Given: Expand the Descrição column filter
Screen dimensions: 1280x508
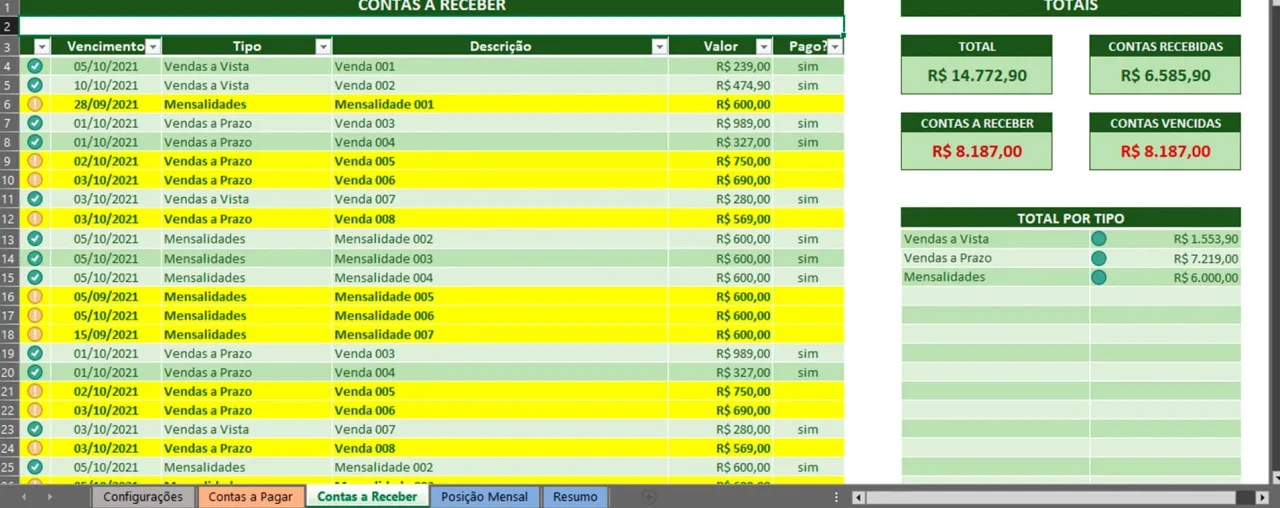Looking at the screenshot, I should 659,47.
